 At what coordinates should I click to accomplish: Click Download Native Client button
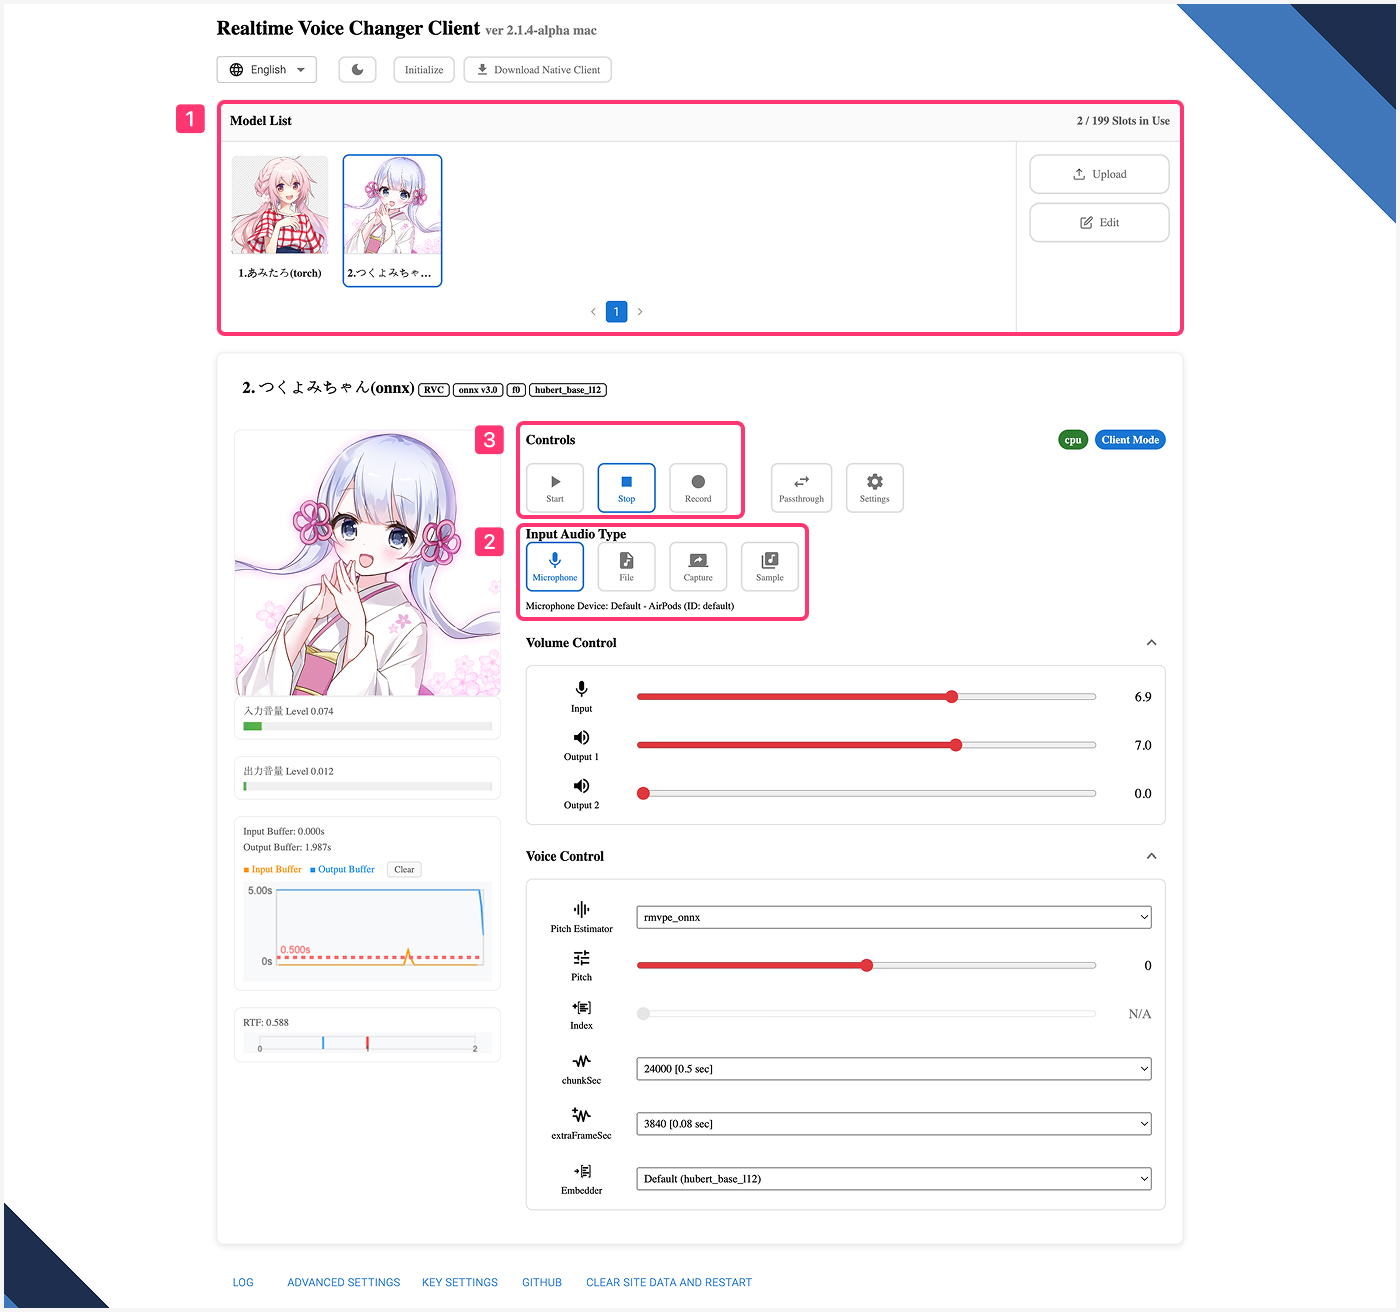point(537,70)
